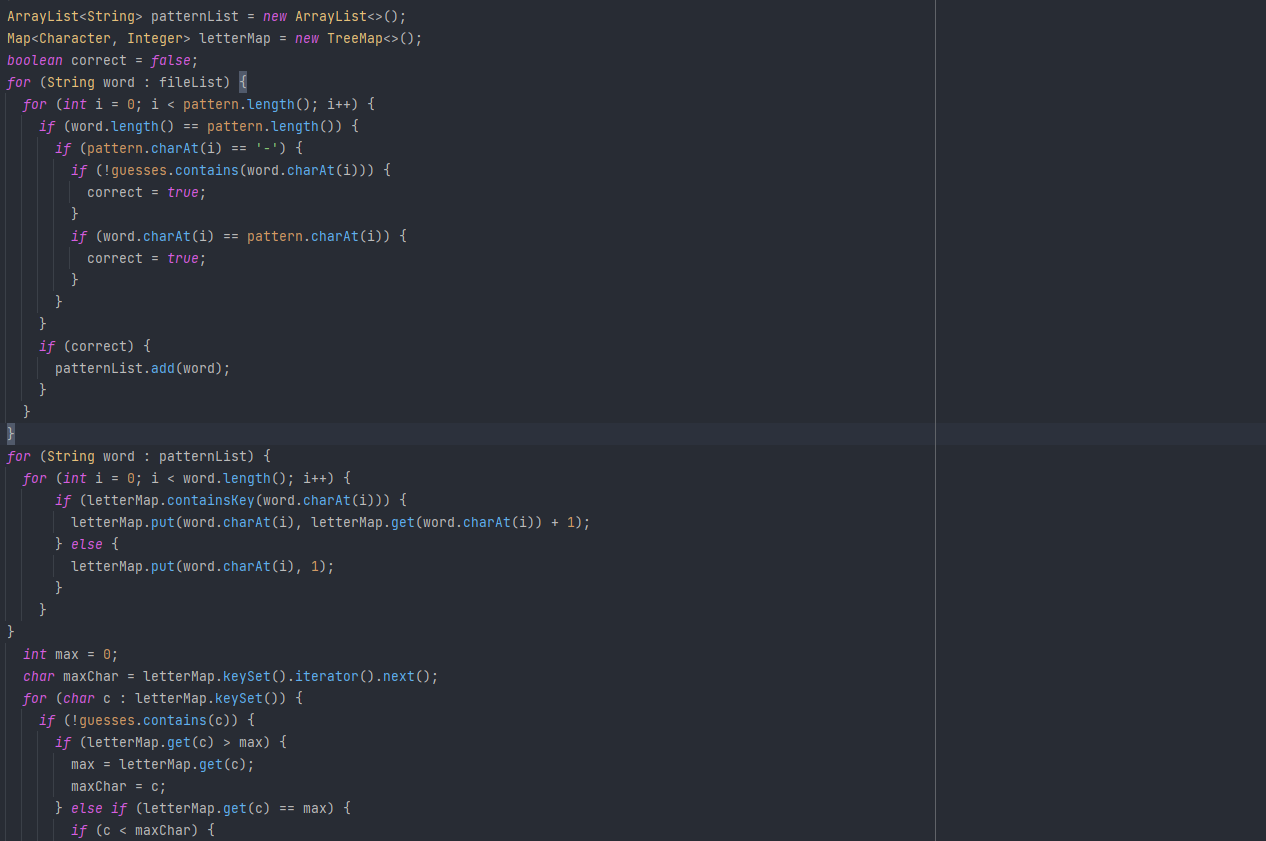The width and height of the screenshot is (1266, 841).
Task: Click the letterMap.put(word.charAt(i), 1); line
Action: click(203, 566)
